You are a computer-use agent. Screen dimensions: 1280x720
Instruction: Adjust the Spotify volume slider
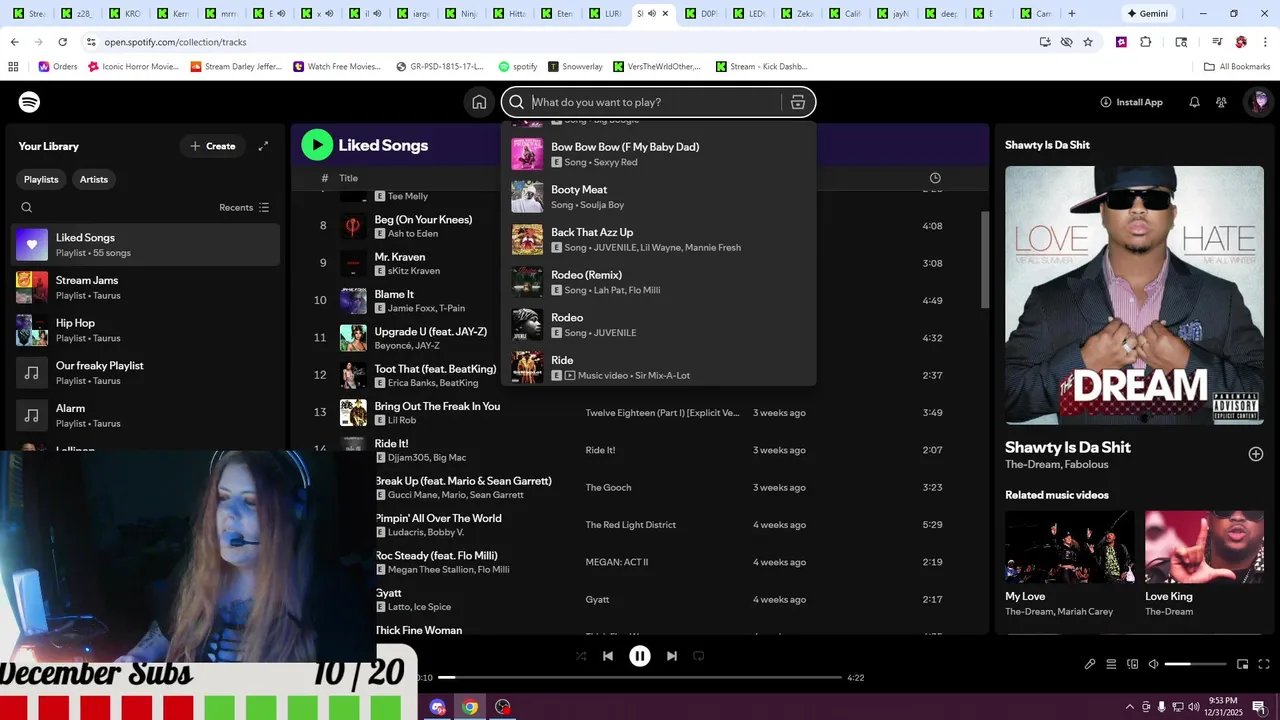coord(1195,664)
